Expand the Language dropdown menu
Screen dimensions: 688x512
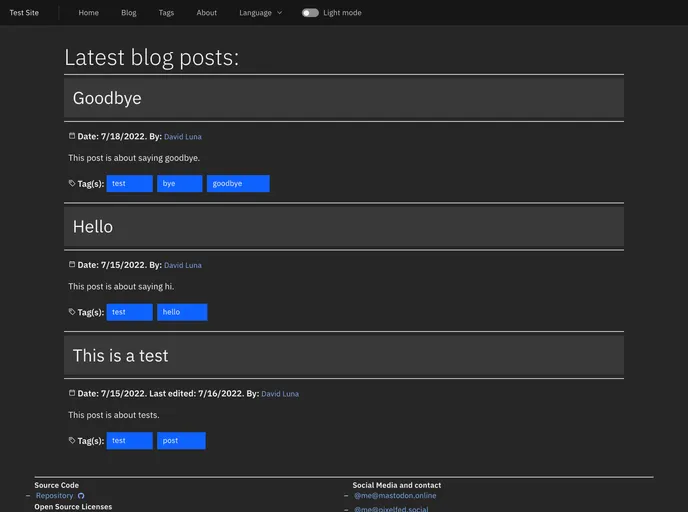point(260,13)
